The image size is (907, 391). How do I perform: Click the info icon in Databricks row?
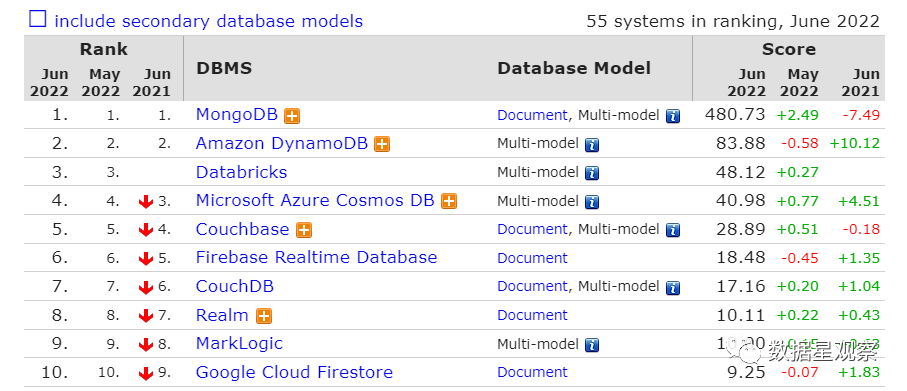click(592, 173)
